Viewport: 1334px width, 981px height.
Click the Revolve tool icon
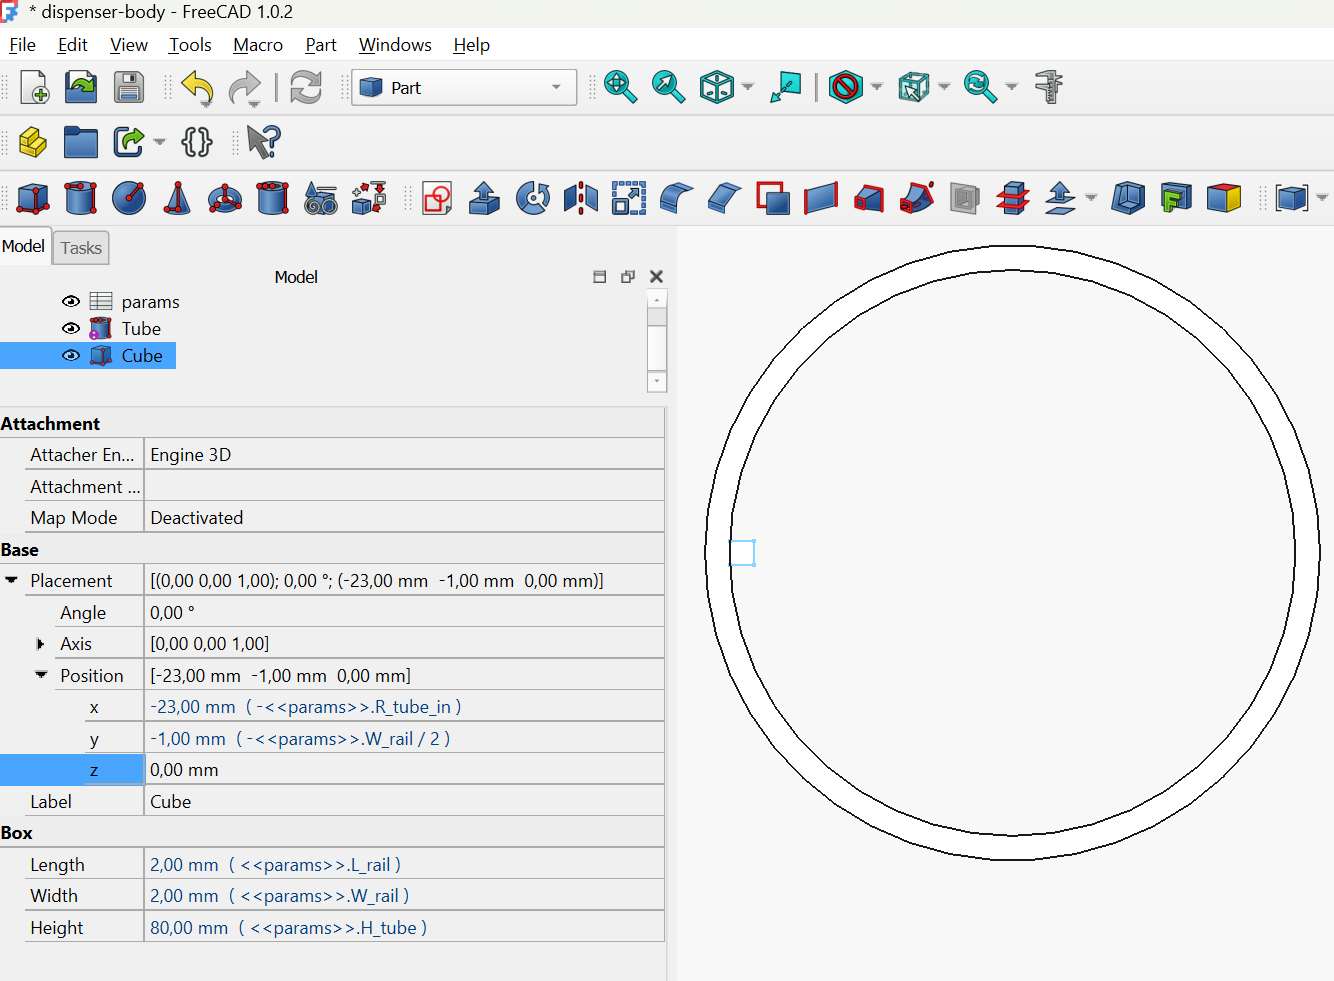click(x=533, y=198)
